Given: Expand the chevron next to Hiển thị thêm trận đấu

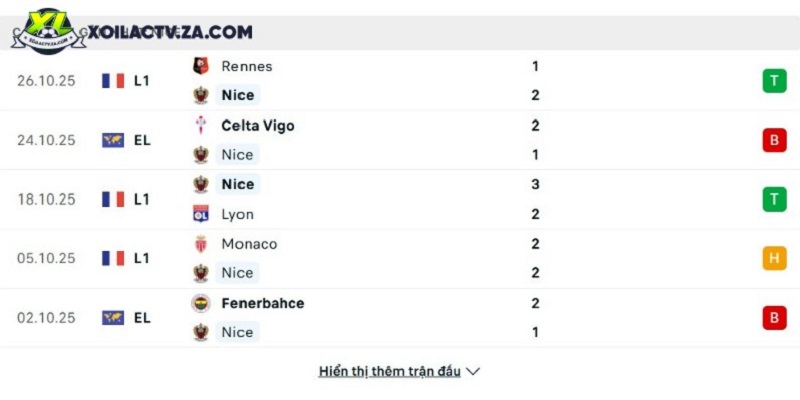Looking at the screenshot, I should [x=473, y=371].
